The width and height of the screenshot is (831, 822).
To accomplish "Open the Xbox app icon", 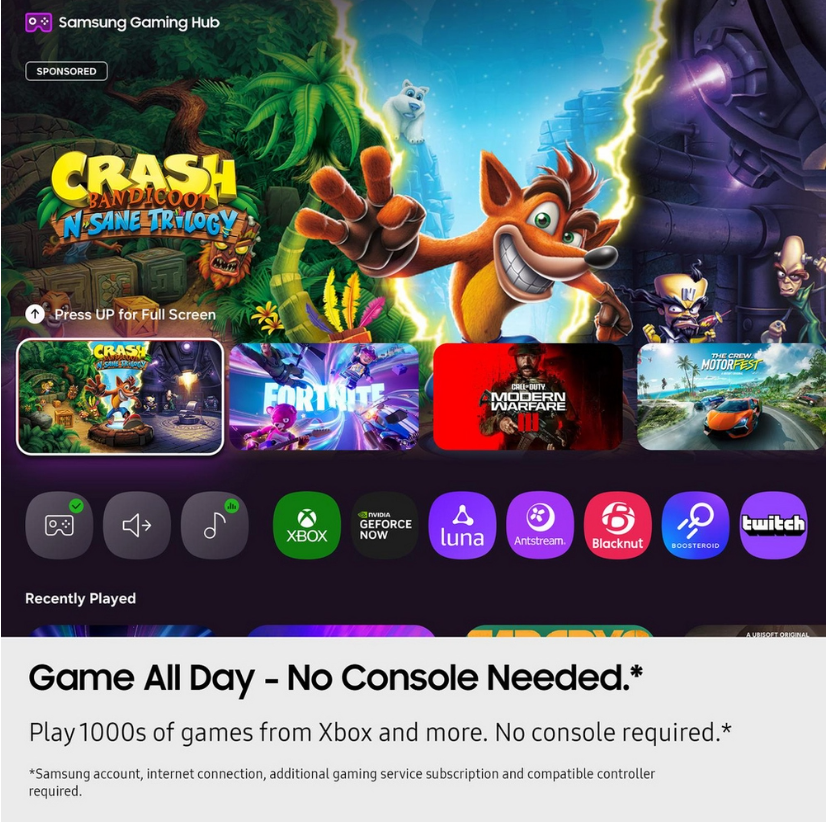I will (307, 525).
